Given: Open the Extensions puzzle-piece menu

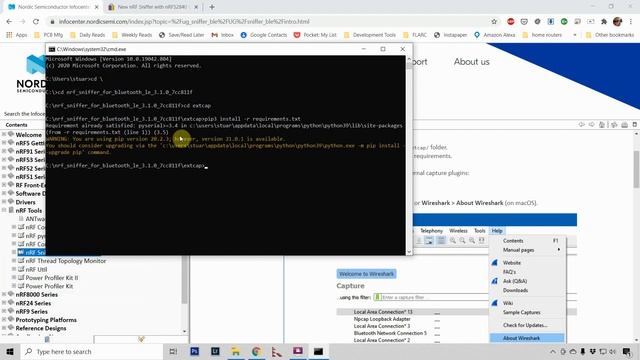Looking at the screenshot, I should click(604, 22).
